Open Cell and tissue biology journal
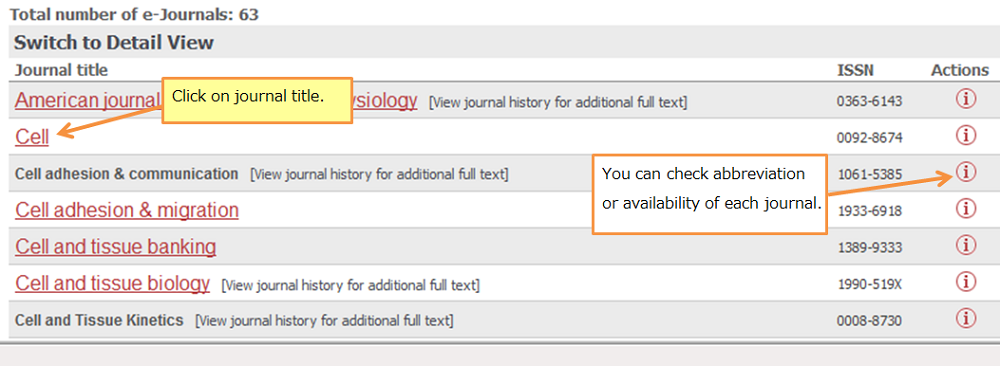The image size is (1000, 366). (x=112, y=282)
